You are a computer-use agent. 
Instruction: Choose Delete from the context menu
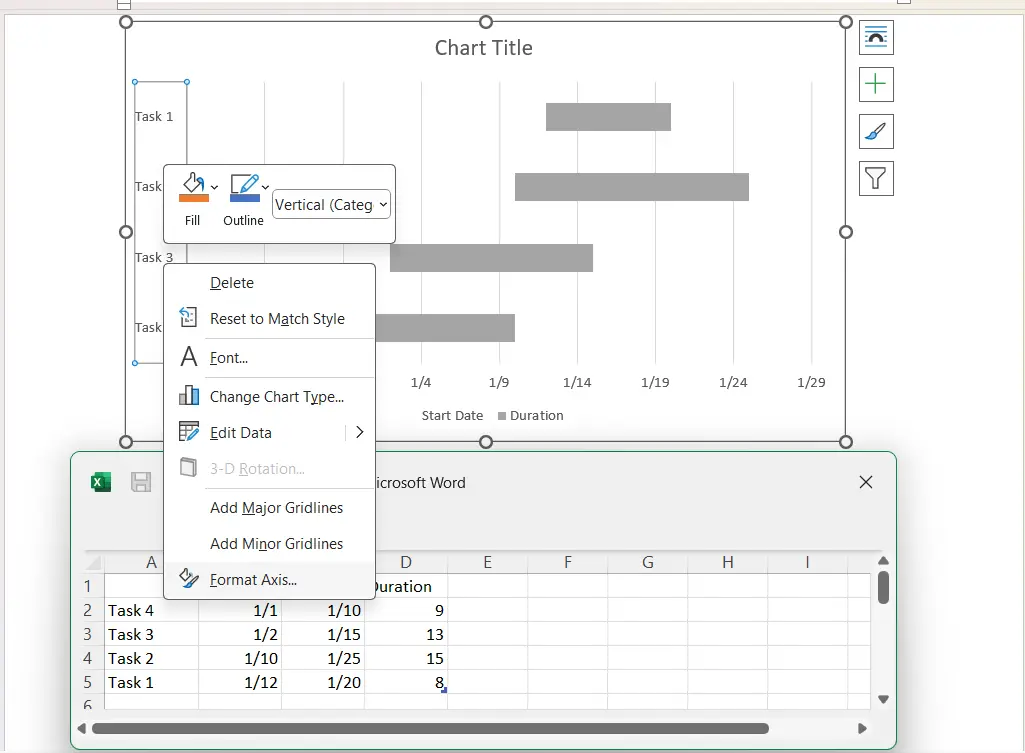[x=231, y=283]
